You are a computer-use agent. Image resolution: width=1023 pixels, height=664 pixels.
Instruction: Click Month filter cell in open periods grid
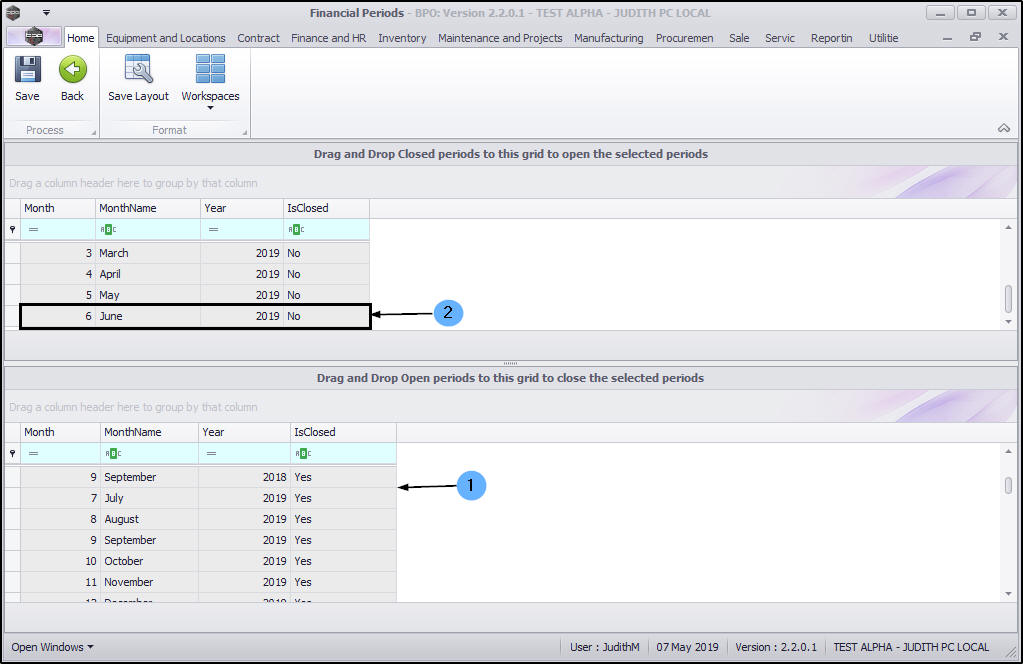pyautogui.click(x=57, y=229)
